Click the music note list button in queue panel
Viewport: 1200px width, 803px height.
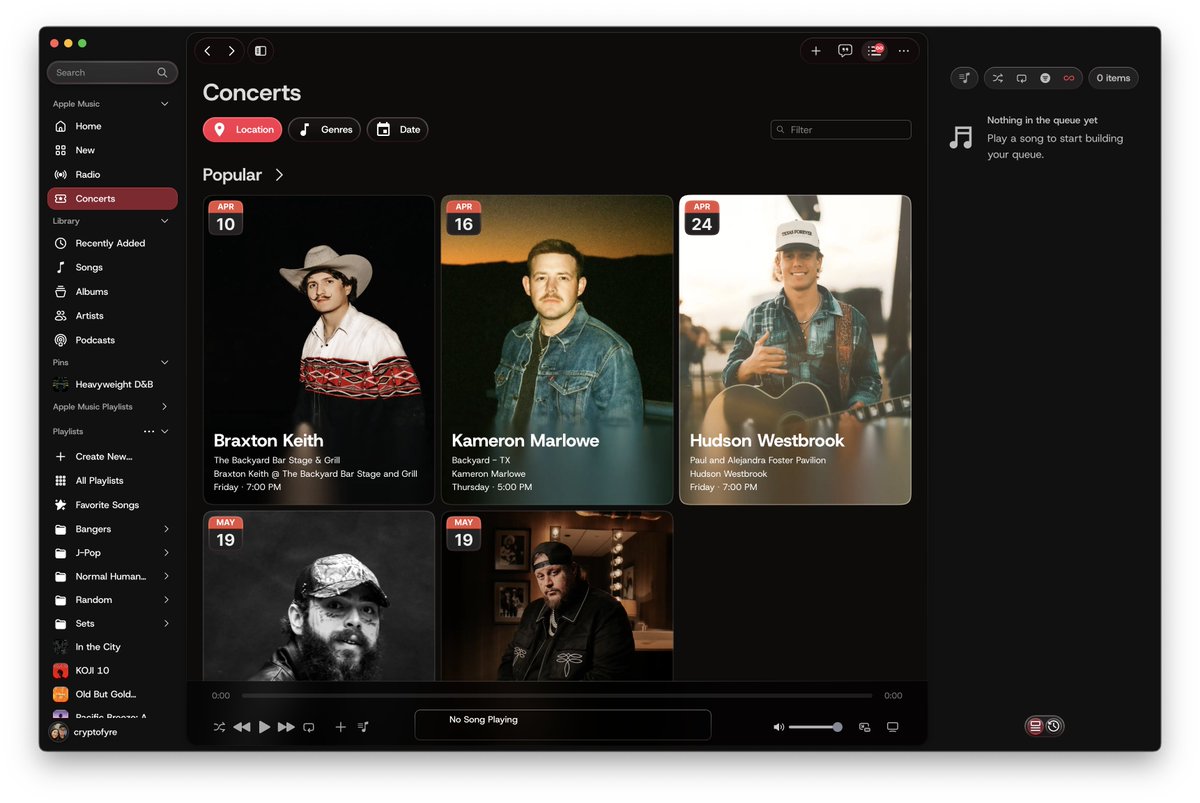click(x=964, y=78)
